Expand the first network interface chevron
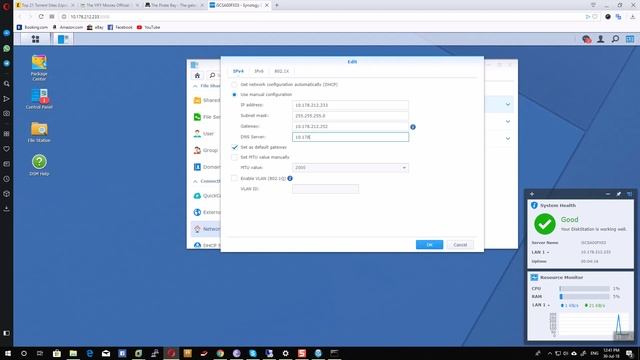This screenshot has height=360, width=640. tap(508, 104)
